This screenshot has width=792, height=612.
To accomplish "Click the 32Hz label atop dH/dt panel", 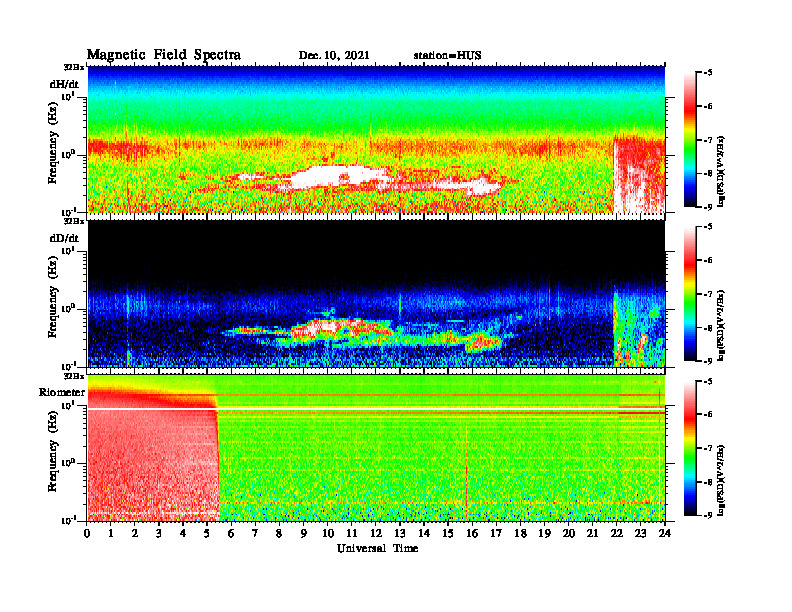I will click(x=73, y=67).
